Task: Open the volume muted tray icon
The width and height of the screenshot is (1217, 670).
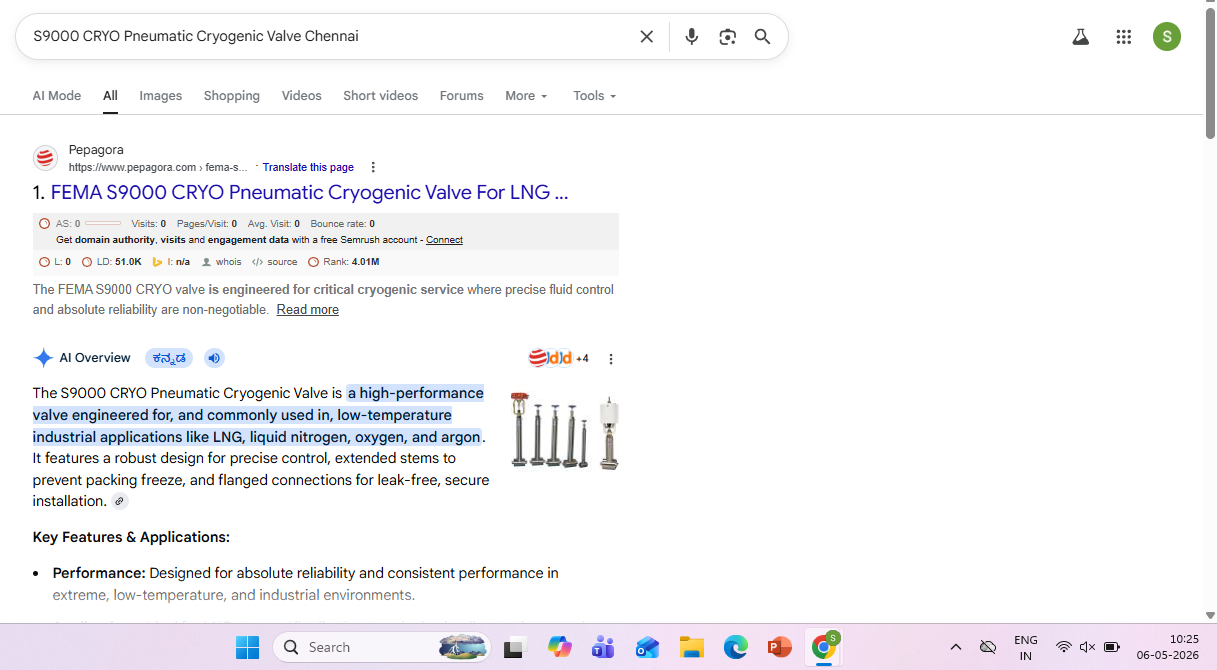Action: [x=1088, y=647]
